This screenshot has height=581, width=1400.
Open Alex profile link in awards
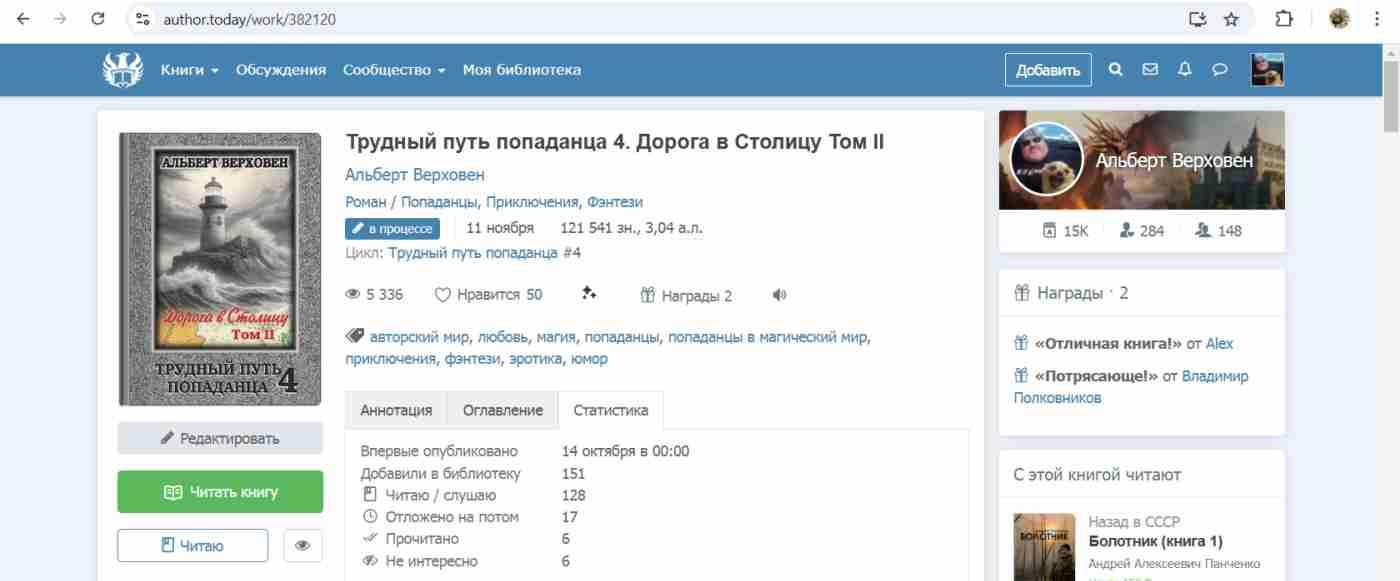point(1220,344)
